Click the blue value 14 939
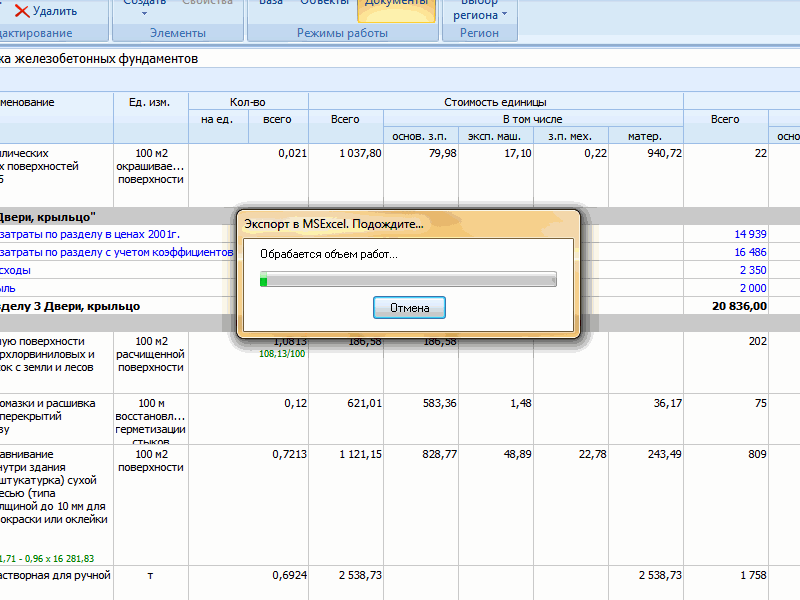 750,234
